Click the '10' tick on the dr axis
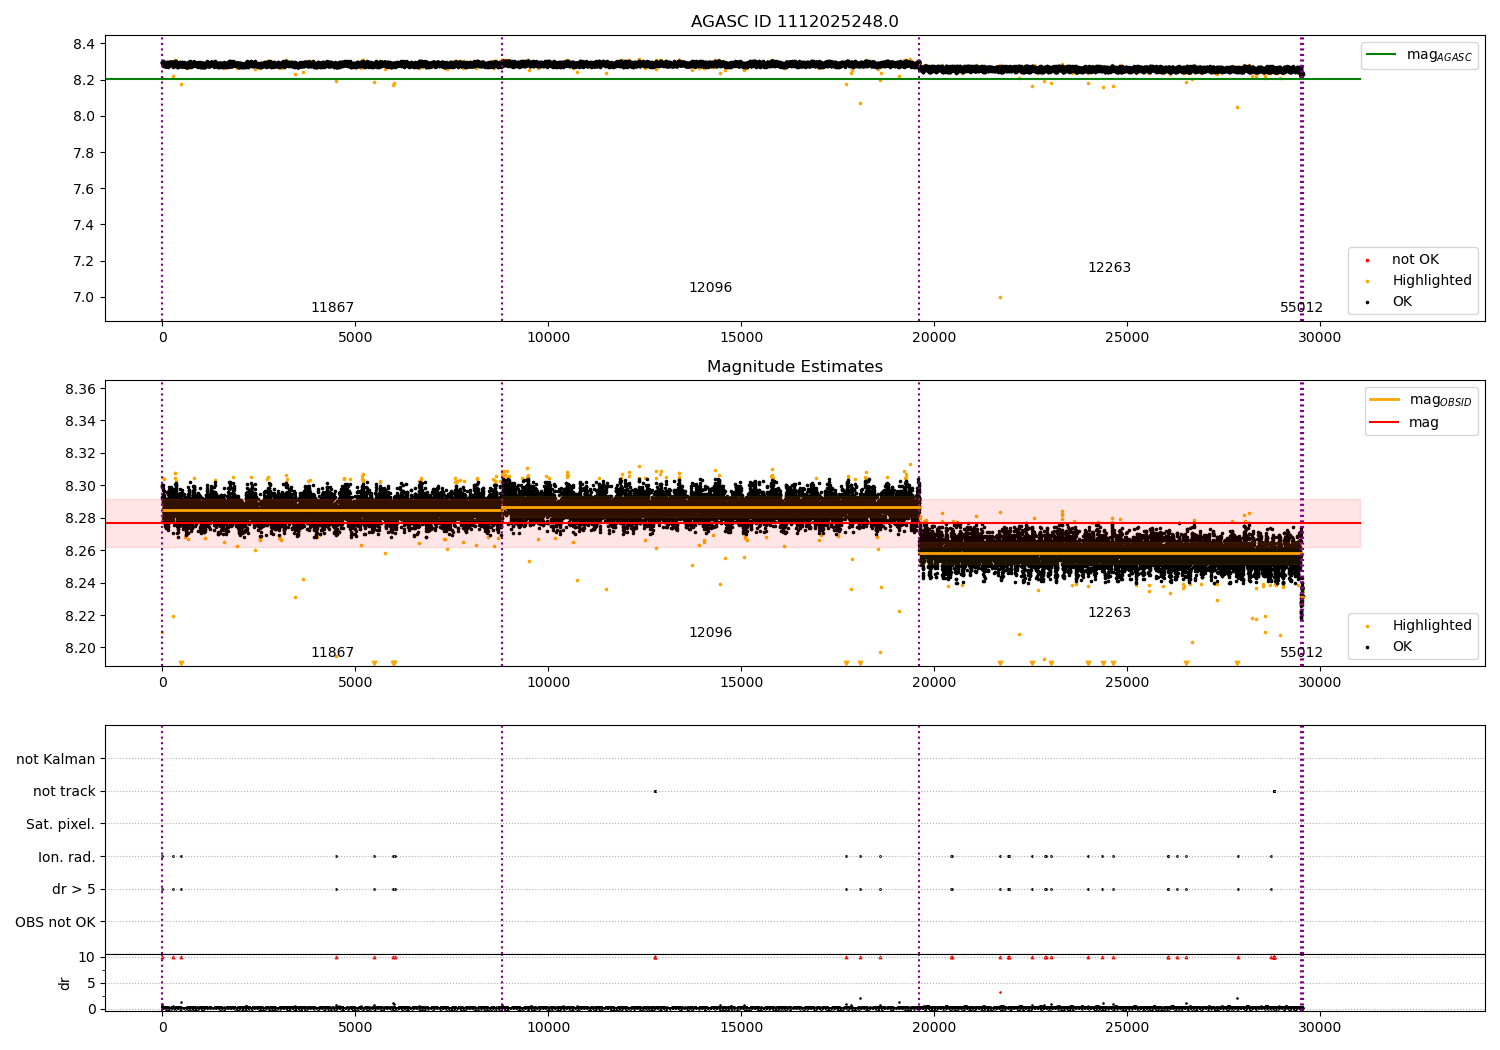 [87, 957]
